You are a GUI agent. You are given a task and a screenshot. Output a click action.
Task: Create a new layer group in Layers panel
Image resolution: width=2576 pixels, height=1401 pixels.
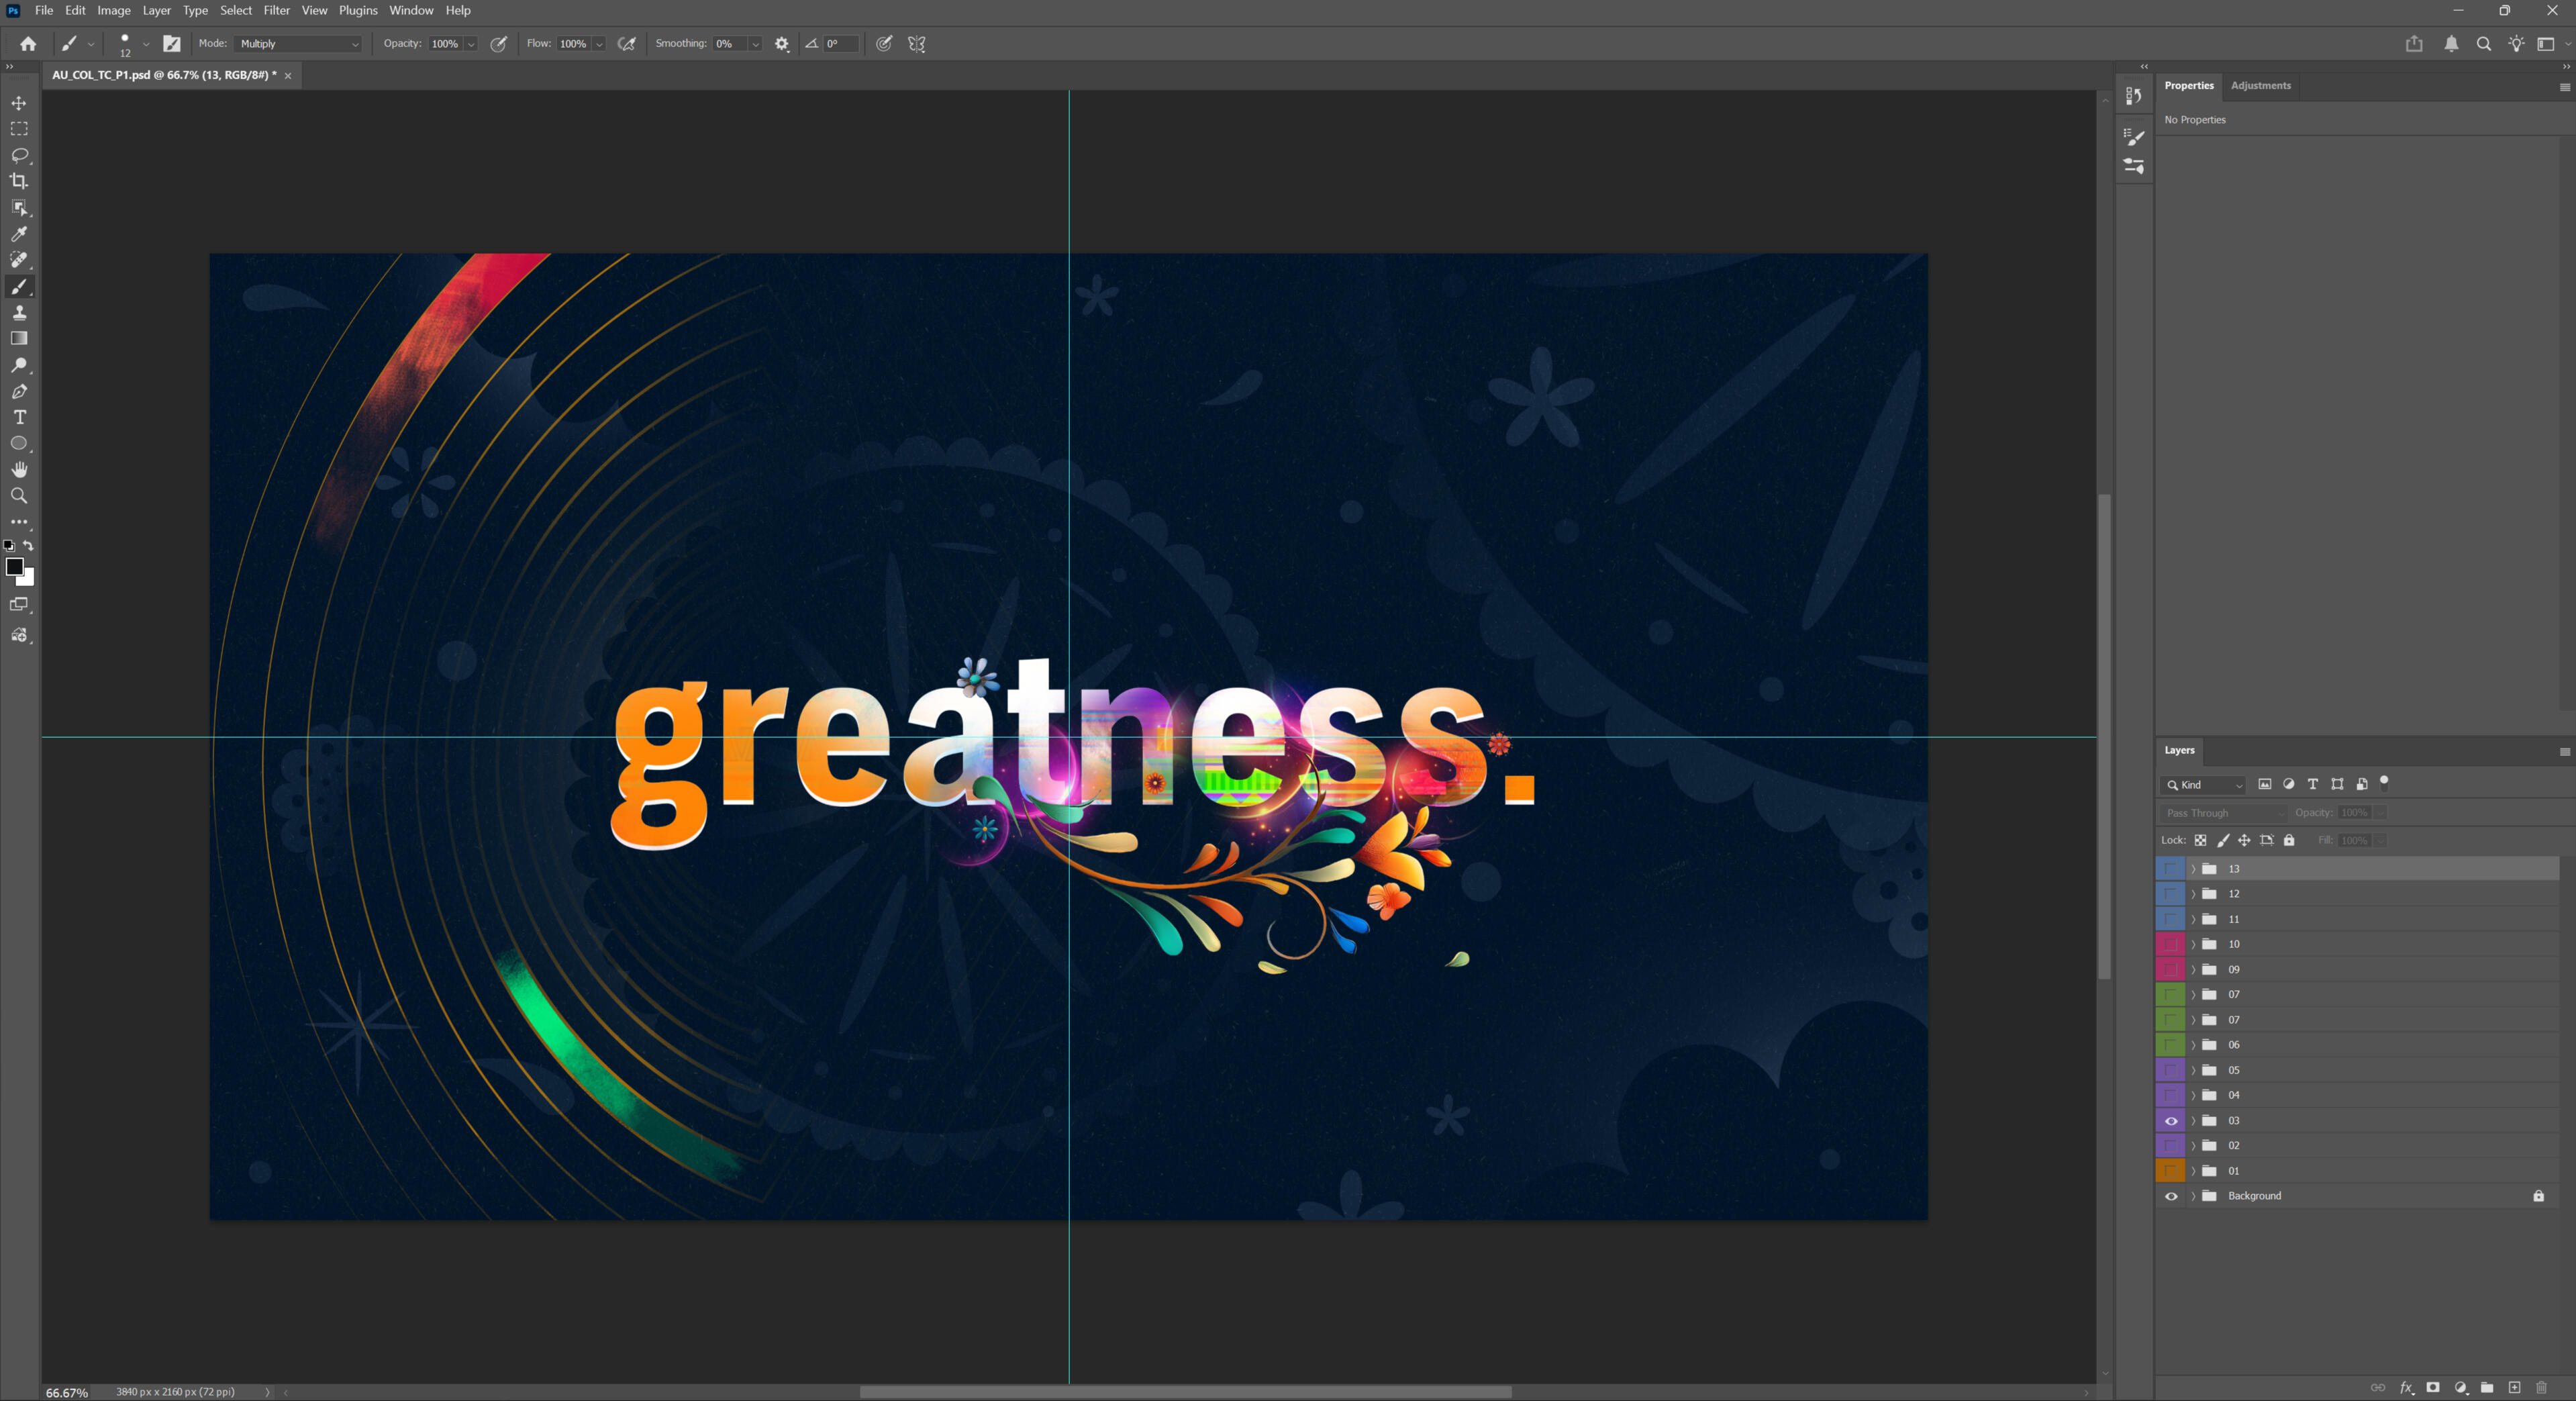[2487, 1387]
